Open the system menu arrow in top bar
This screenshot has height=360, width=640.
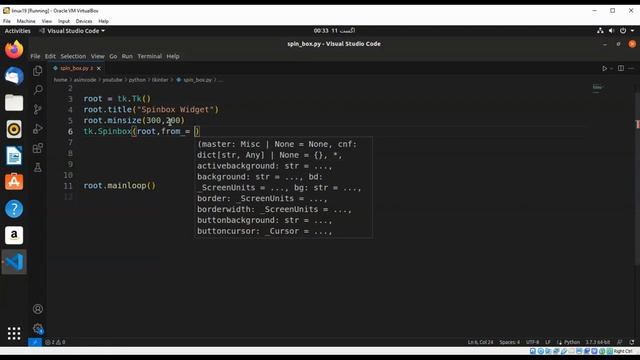pyautogui.click(x=632, y=31)
